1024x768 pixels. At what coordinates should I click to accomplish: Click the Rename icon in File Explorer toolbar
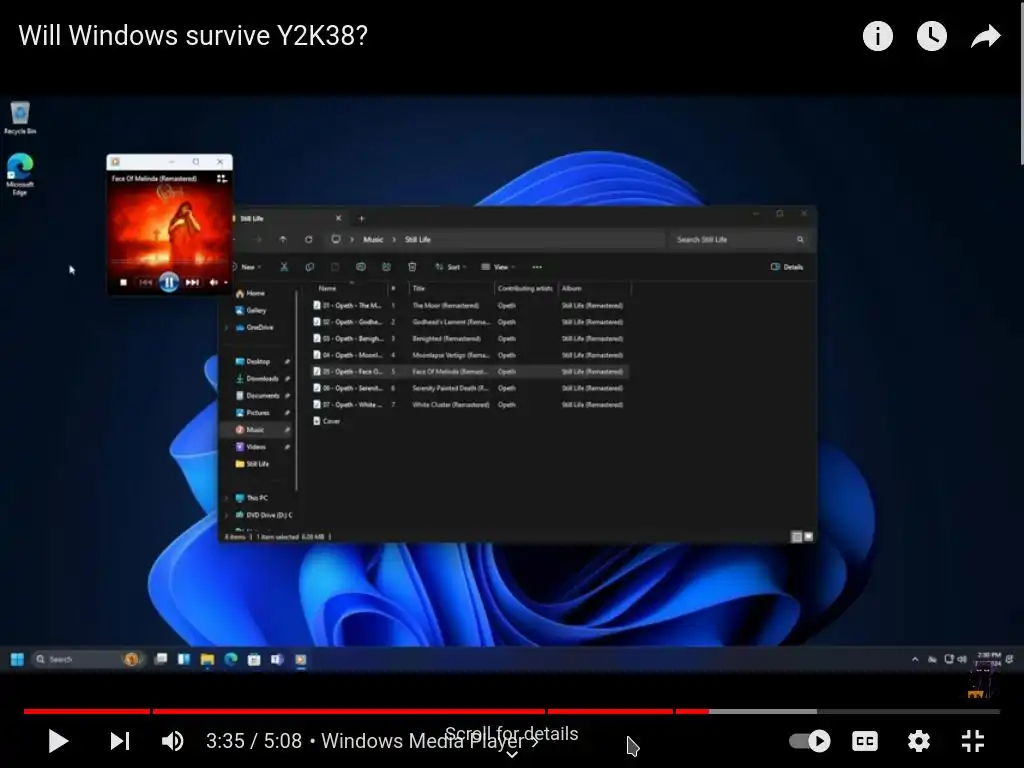pos(360,267)
